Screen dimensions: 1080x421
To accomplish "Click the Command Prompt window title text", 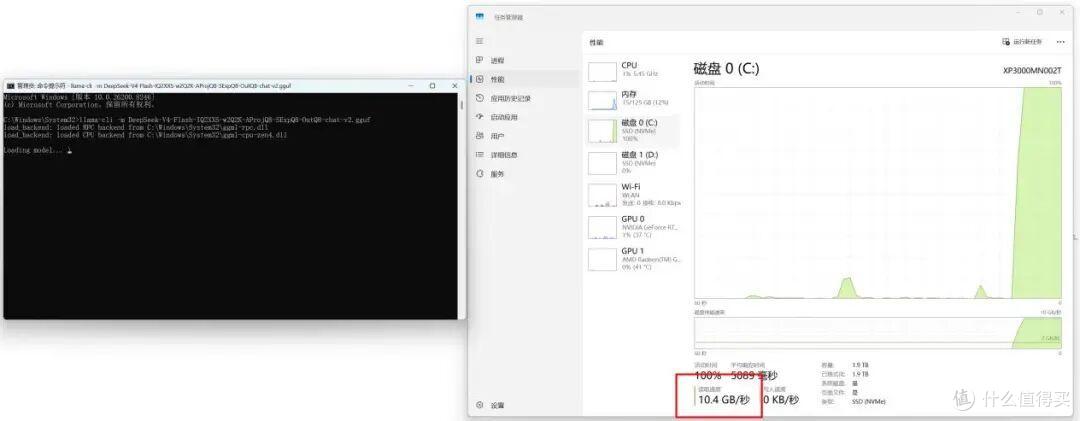I will [x=154, y=86].
